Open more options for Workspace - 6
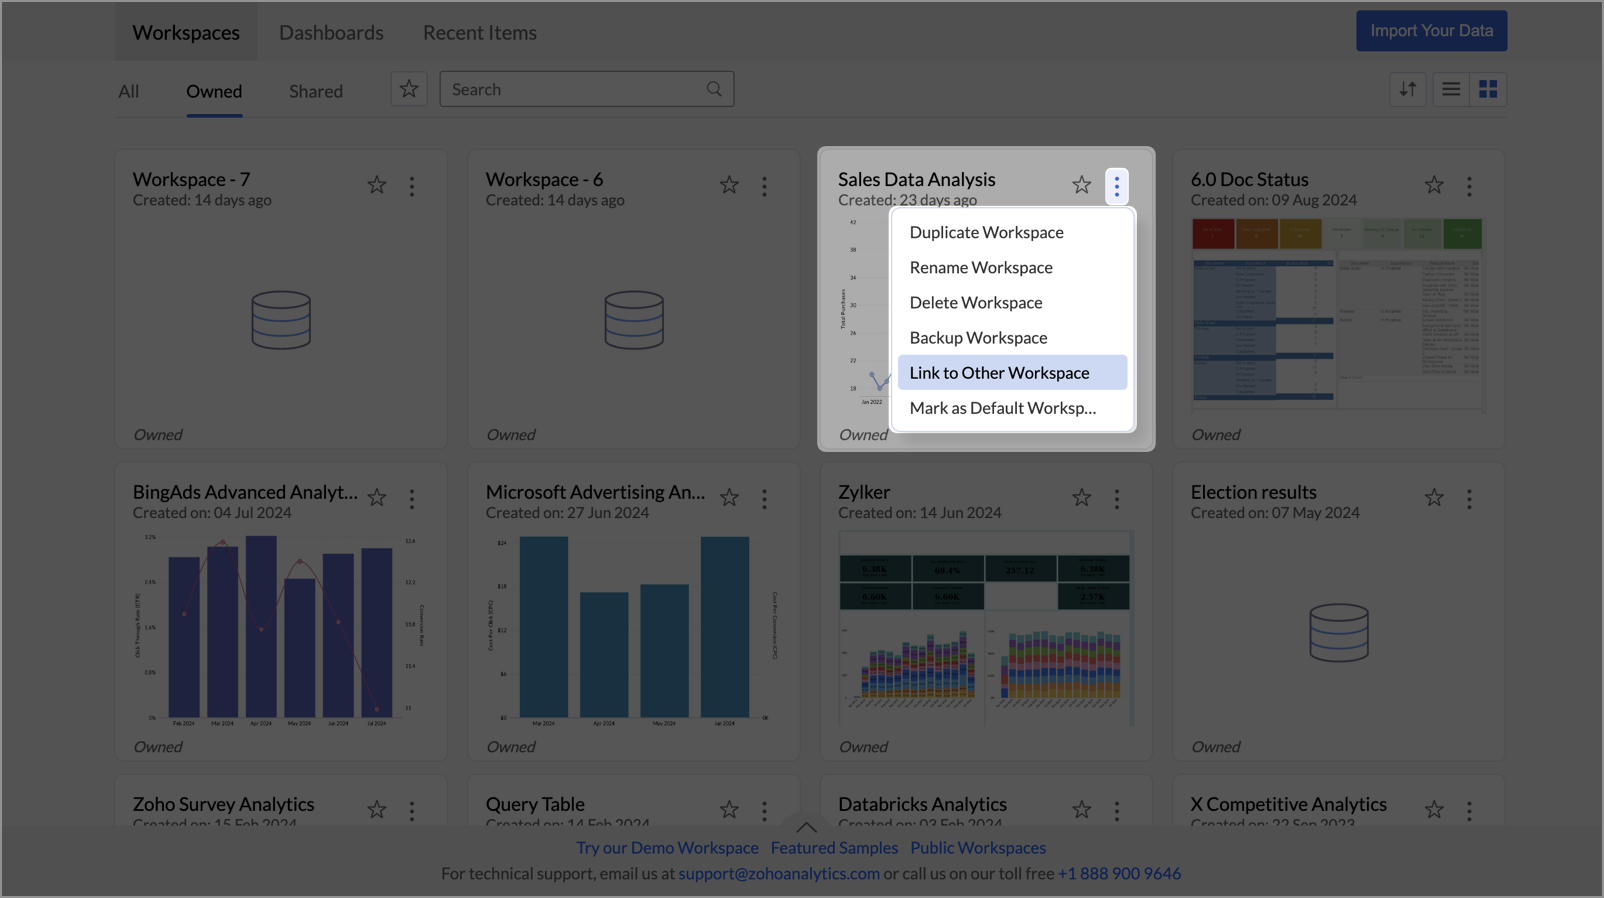The height and width of the screenshot is (898, 1604). 764,186
